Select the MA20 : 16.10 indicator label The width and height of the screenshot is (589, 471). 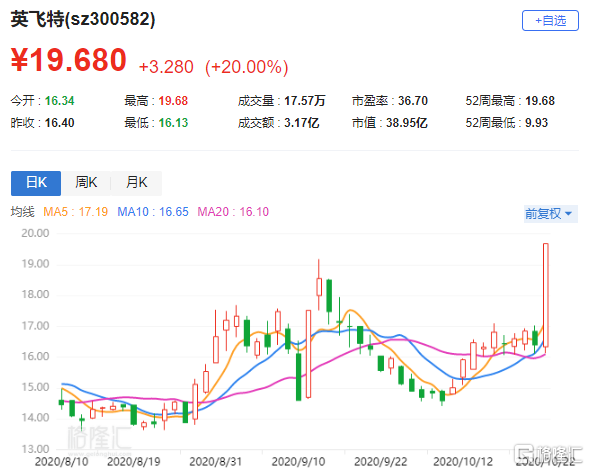pos(233,212)
